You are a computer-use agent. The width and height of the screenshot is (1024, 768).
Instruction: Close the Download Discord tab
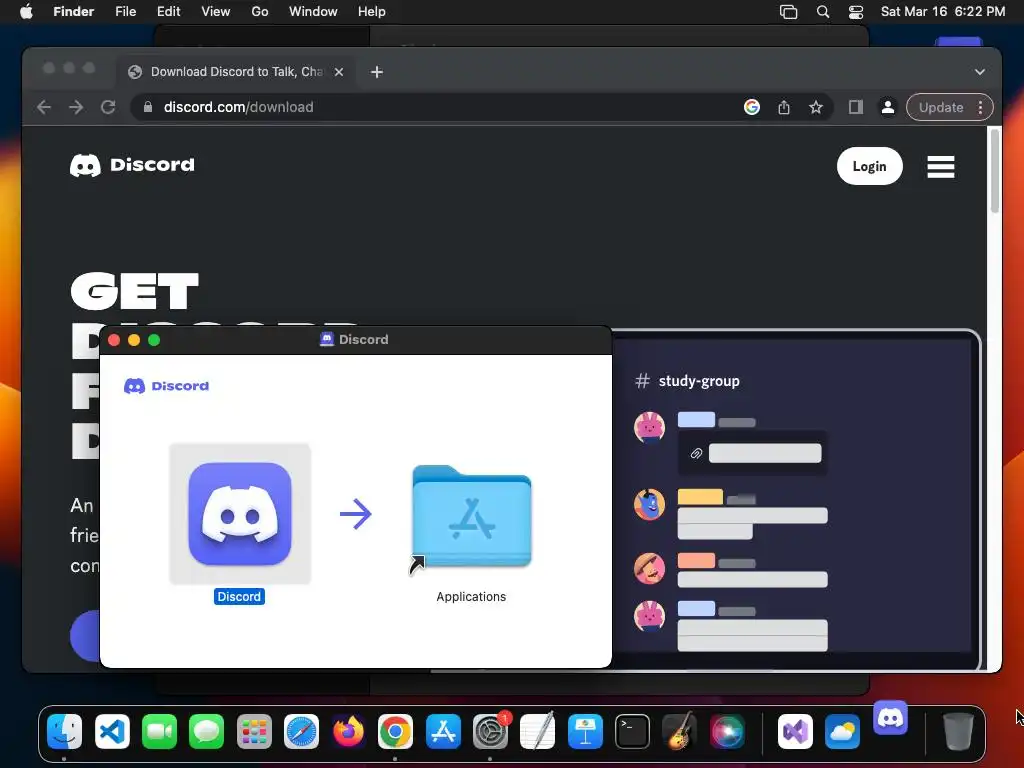(338, 72)
